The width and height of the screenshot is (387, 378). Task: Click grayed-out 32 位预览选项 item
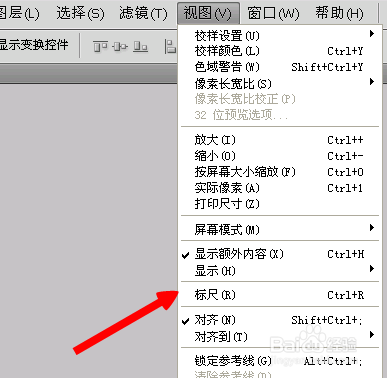pos(280,115)
